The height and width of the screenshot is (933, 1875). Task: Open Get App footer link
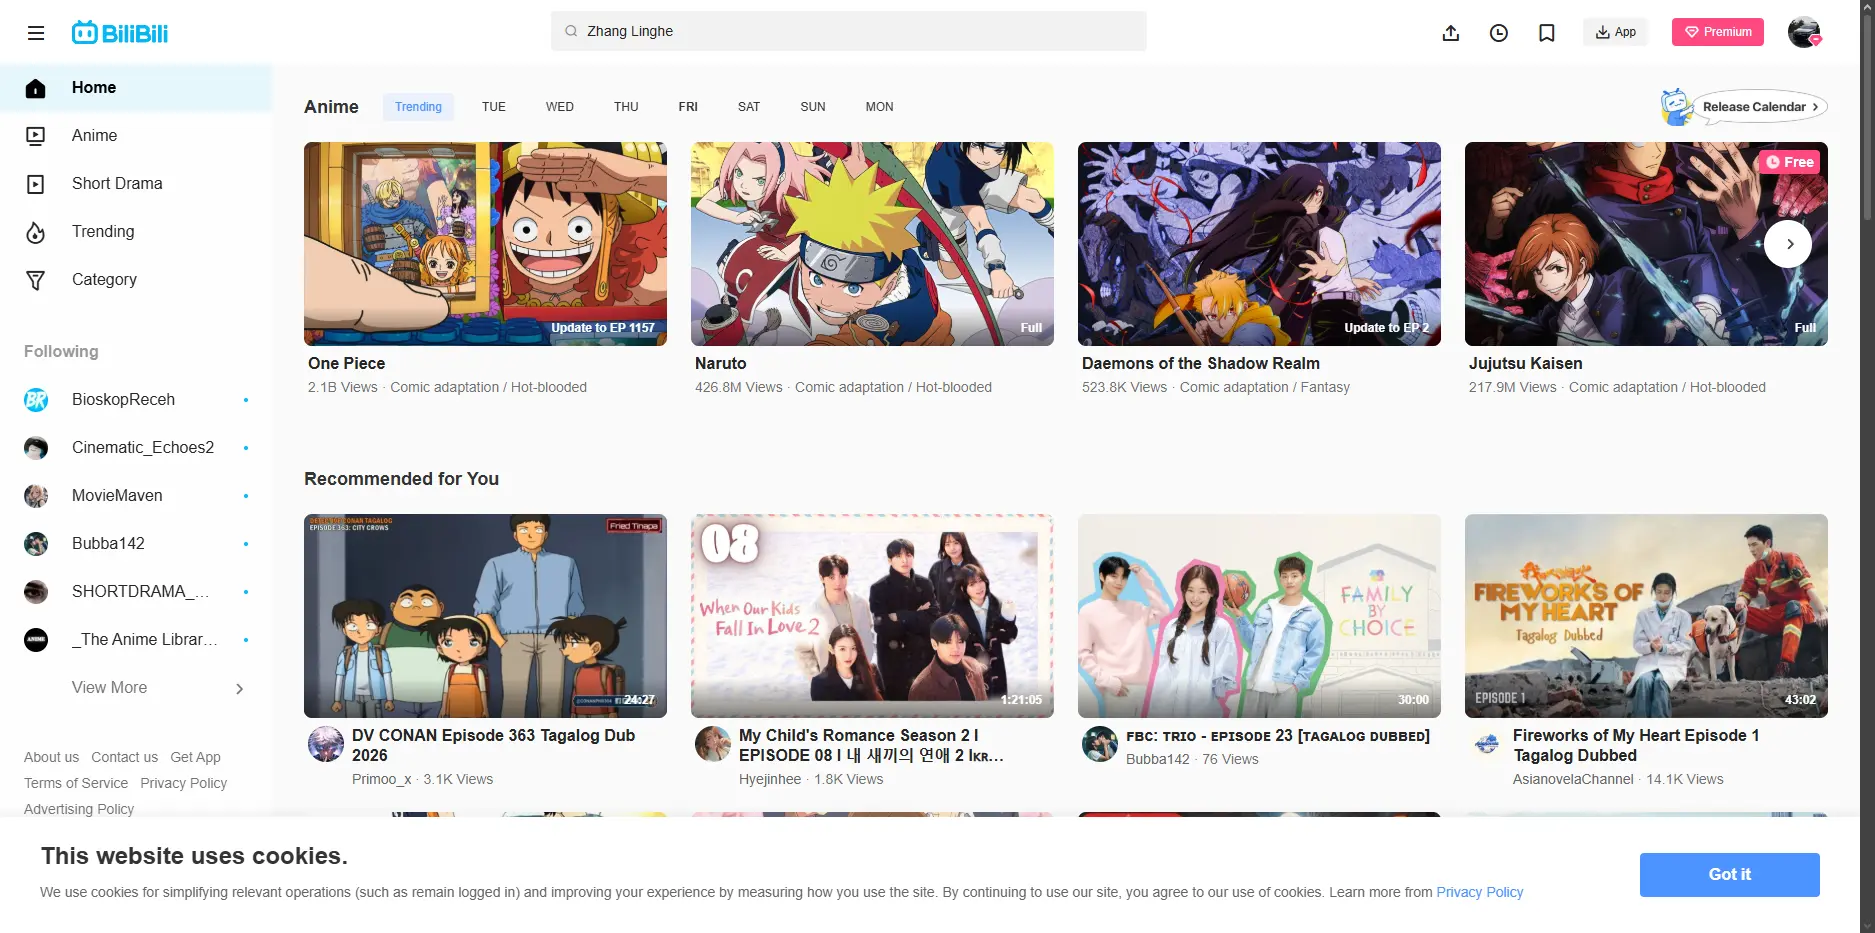(x=195, y=757)
